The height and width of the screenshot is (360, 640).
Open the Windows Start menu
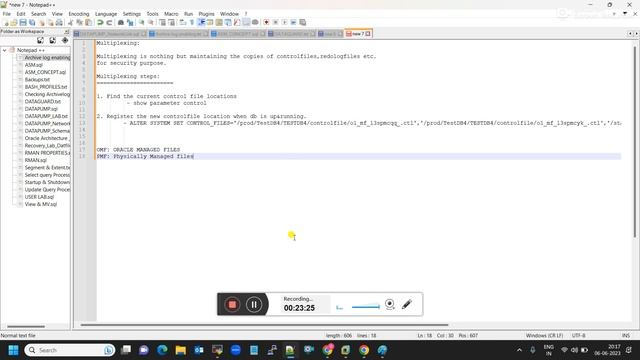pyautogui.click(x=13, y=350)
